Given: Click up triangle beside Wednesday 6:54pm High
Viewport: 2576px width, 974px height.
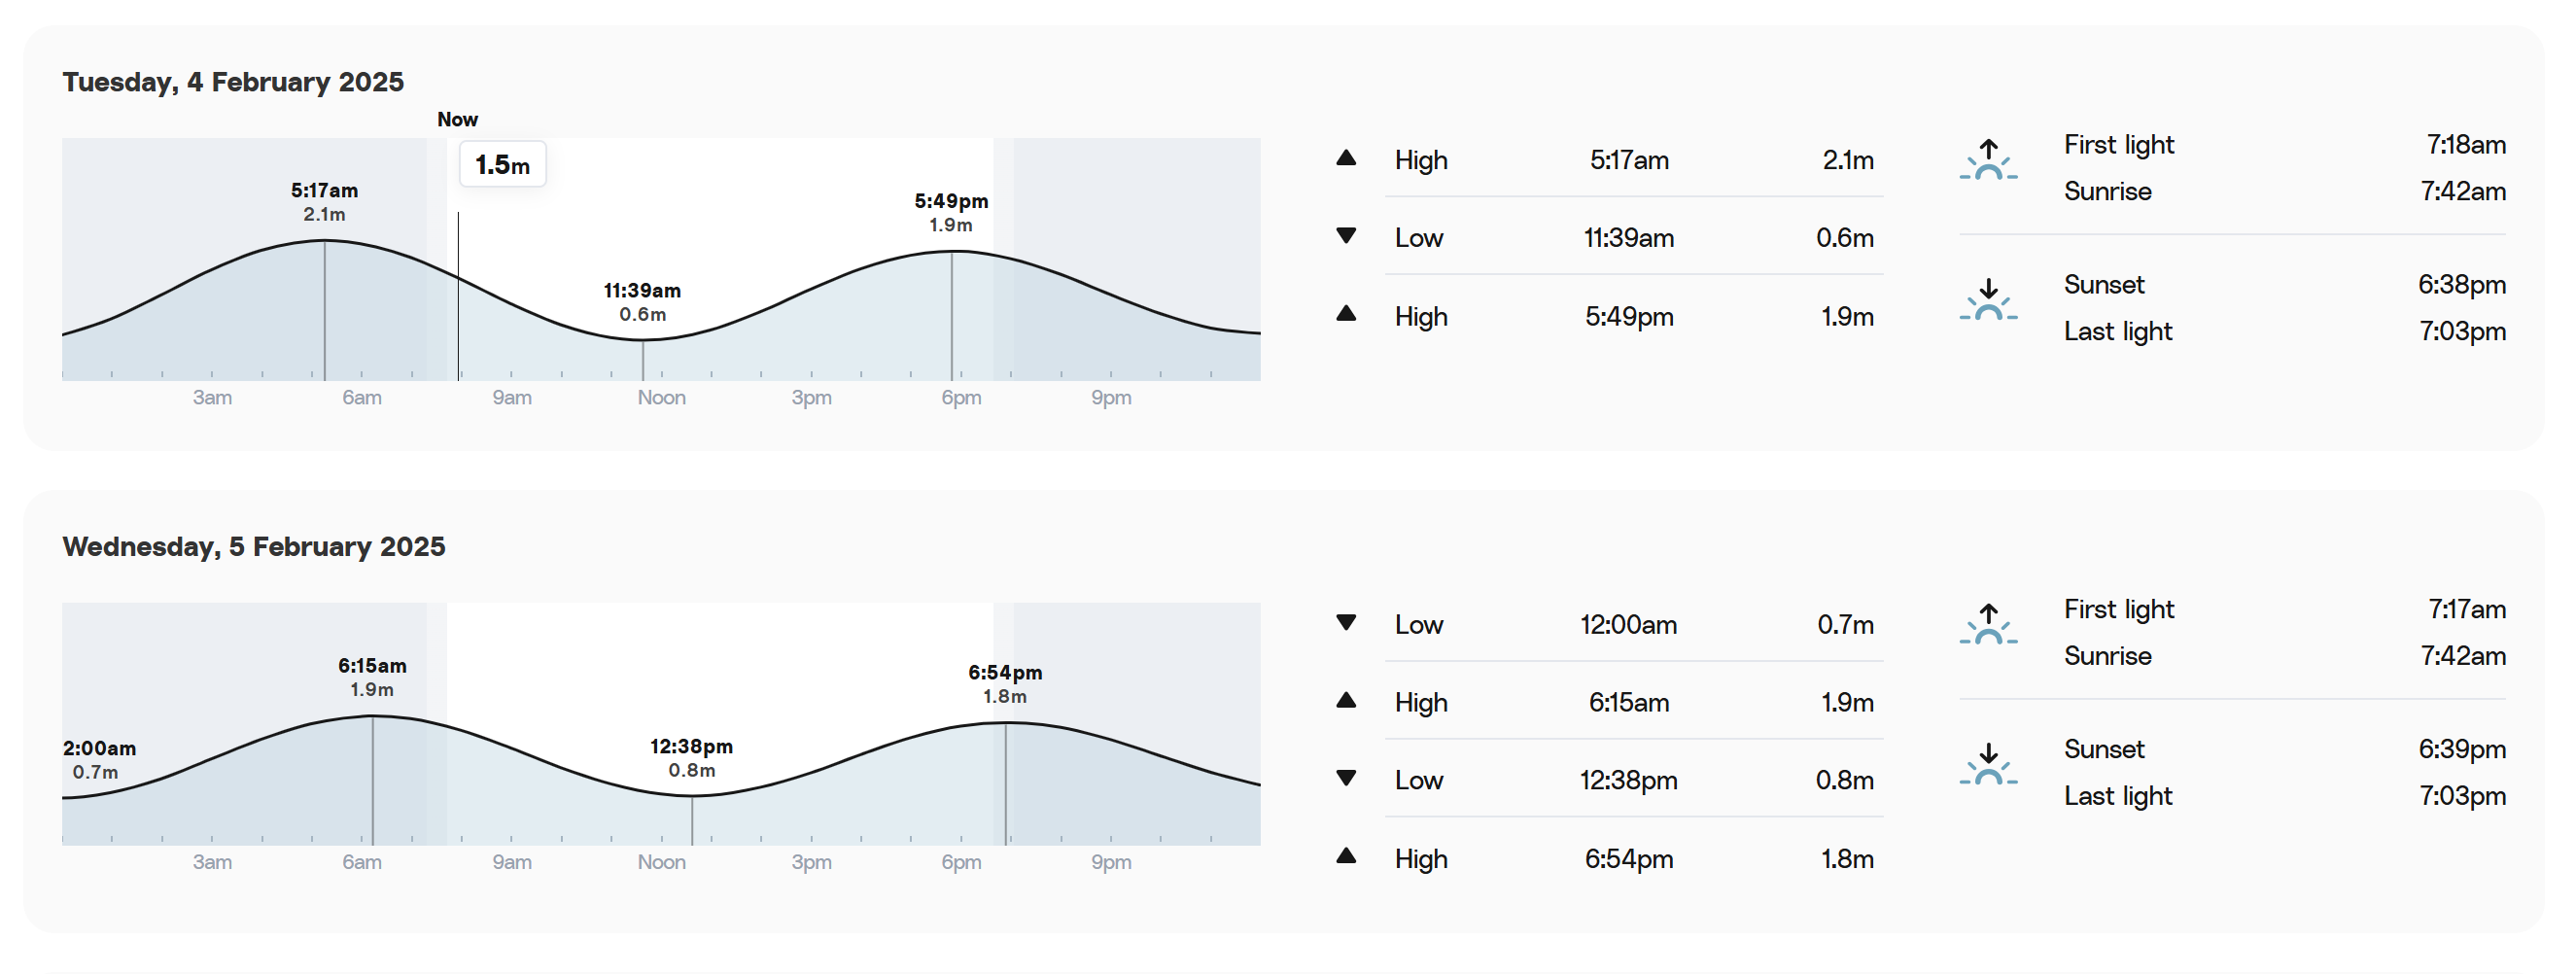Looking at the screenshot, I should (x=1346, y=857).
